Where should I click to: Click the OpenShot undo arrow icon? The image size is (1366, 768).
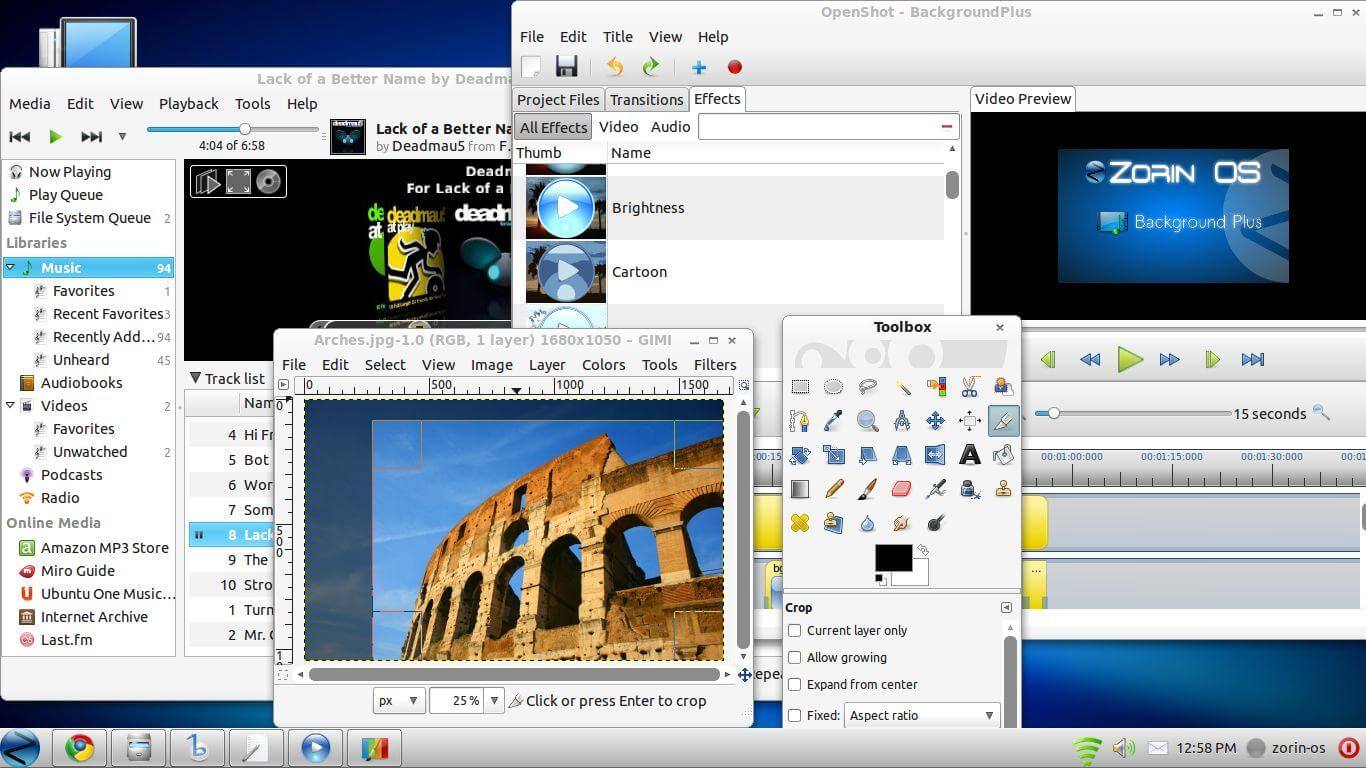(614, 67)
